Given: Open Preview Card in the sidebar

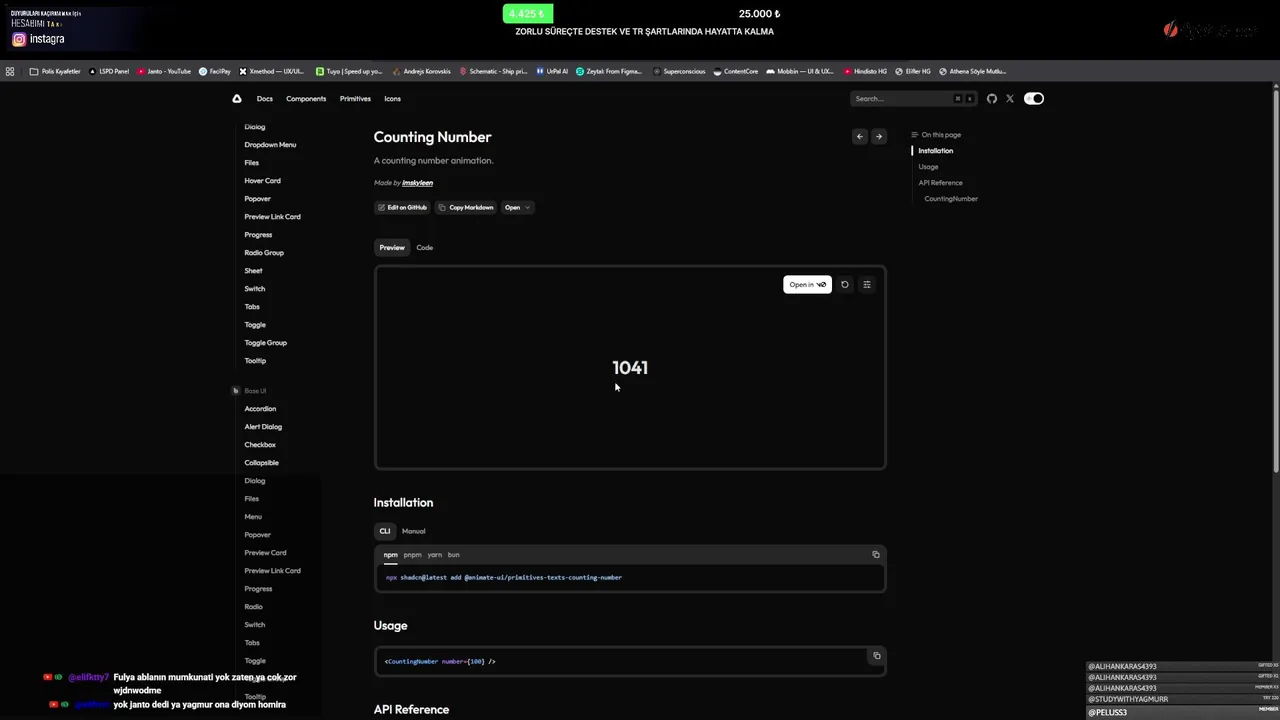Looking at the screenshot, I should click(x=265, y=552).
